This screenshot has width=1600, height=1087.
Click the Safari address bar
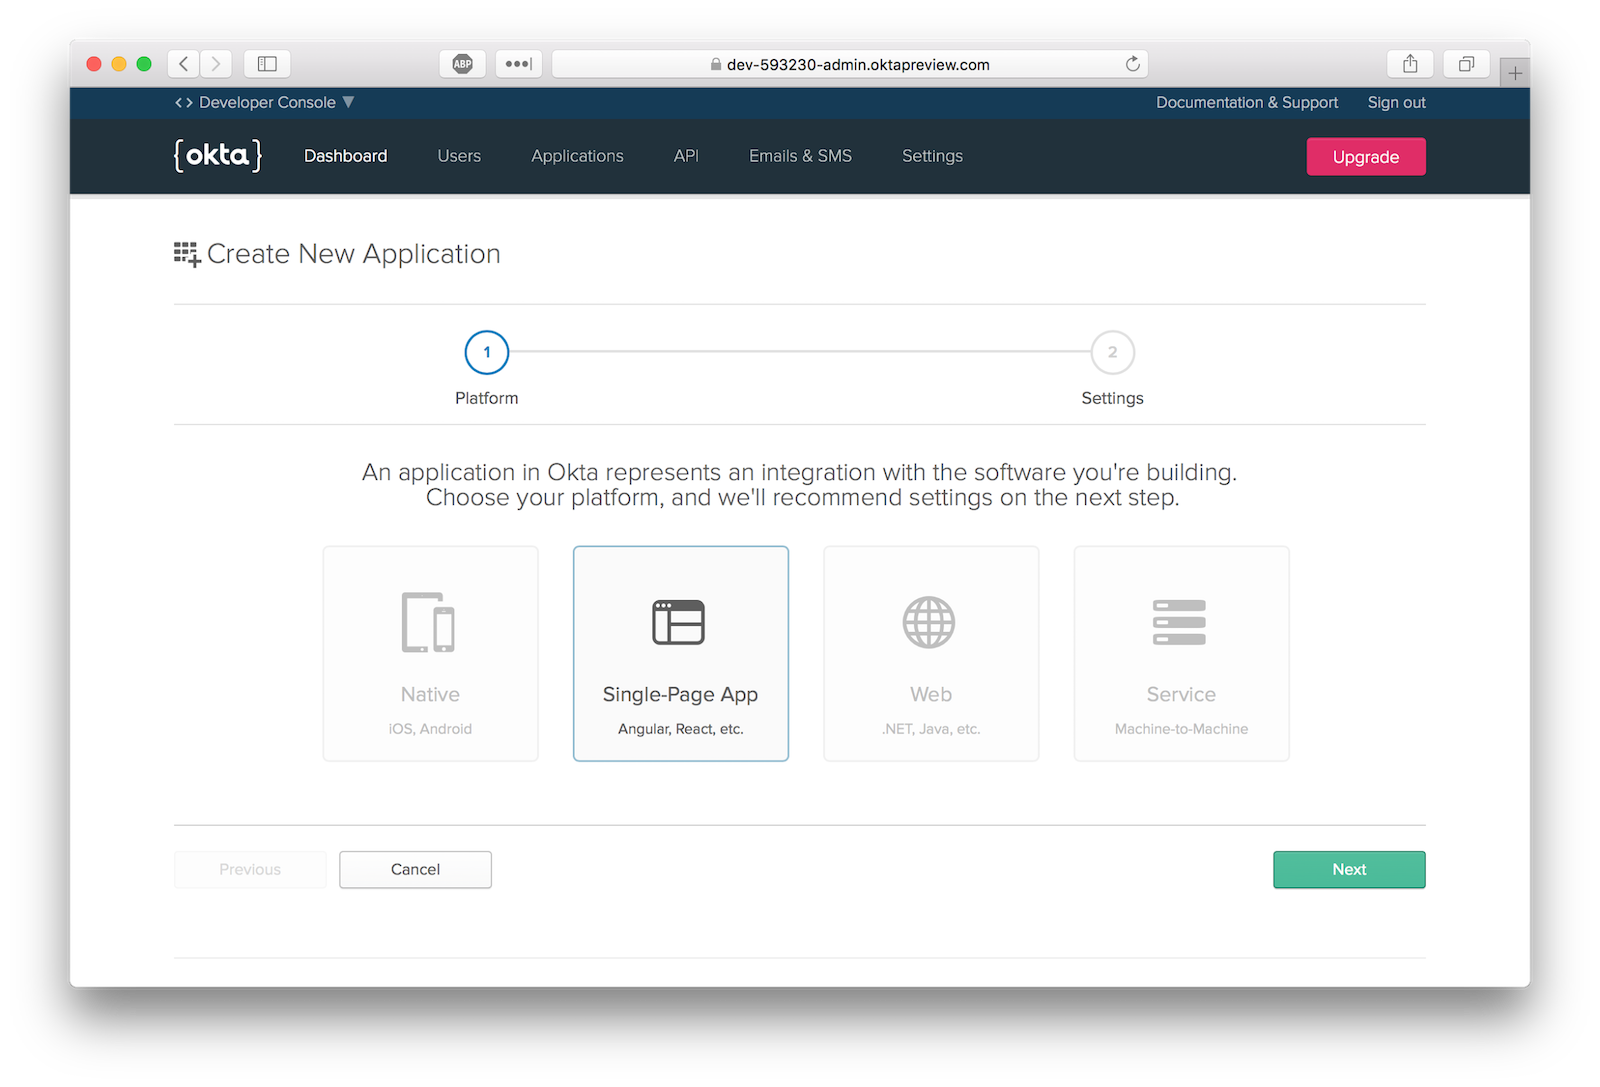point(850,64)
